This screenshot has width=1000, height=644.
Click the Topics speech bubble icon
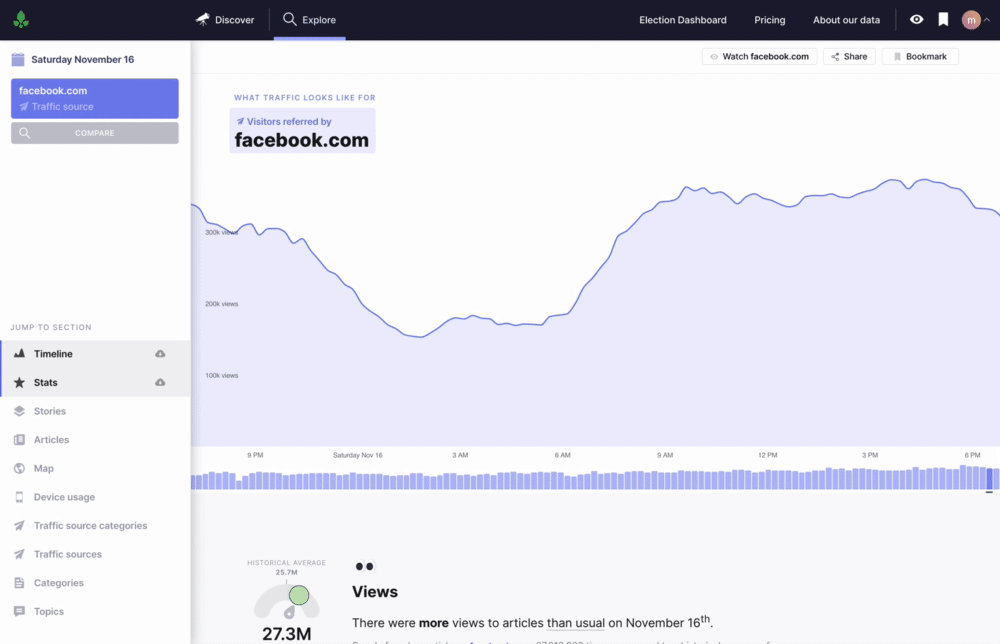18,611
